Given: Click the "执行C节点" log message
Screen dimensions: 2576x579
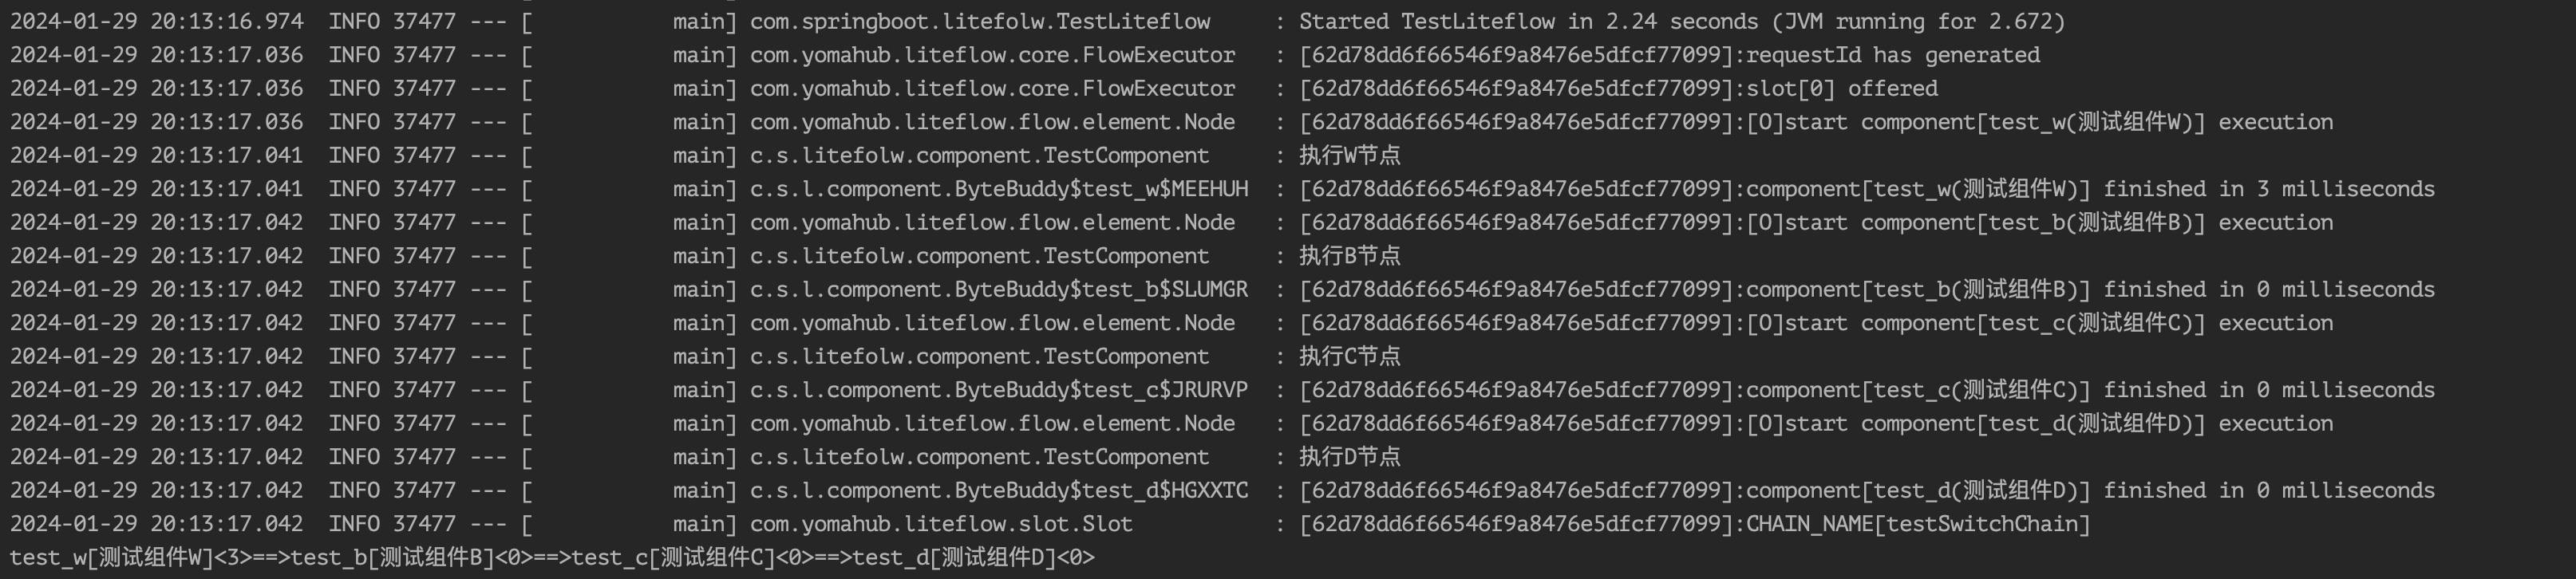Looking at the screenshot, I should (x=1349, y=357).
